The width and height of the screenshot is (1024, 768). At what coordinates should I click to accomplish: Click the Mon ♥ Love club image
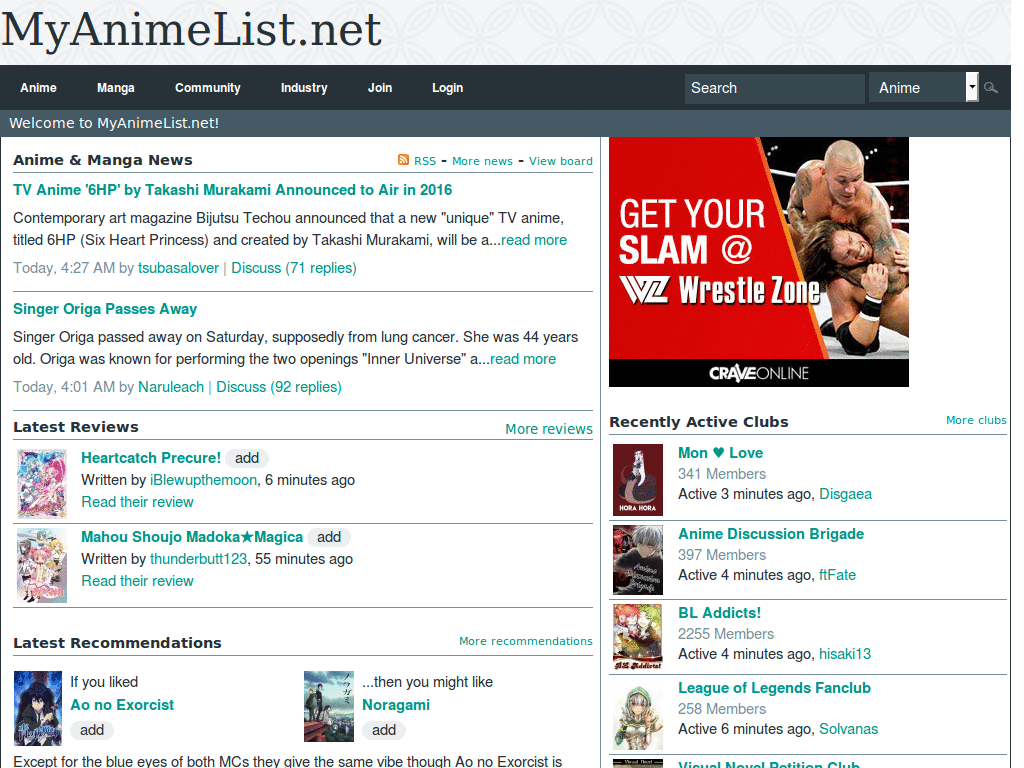pos(638,480)
